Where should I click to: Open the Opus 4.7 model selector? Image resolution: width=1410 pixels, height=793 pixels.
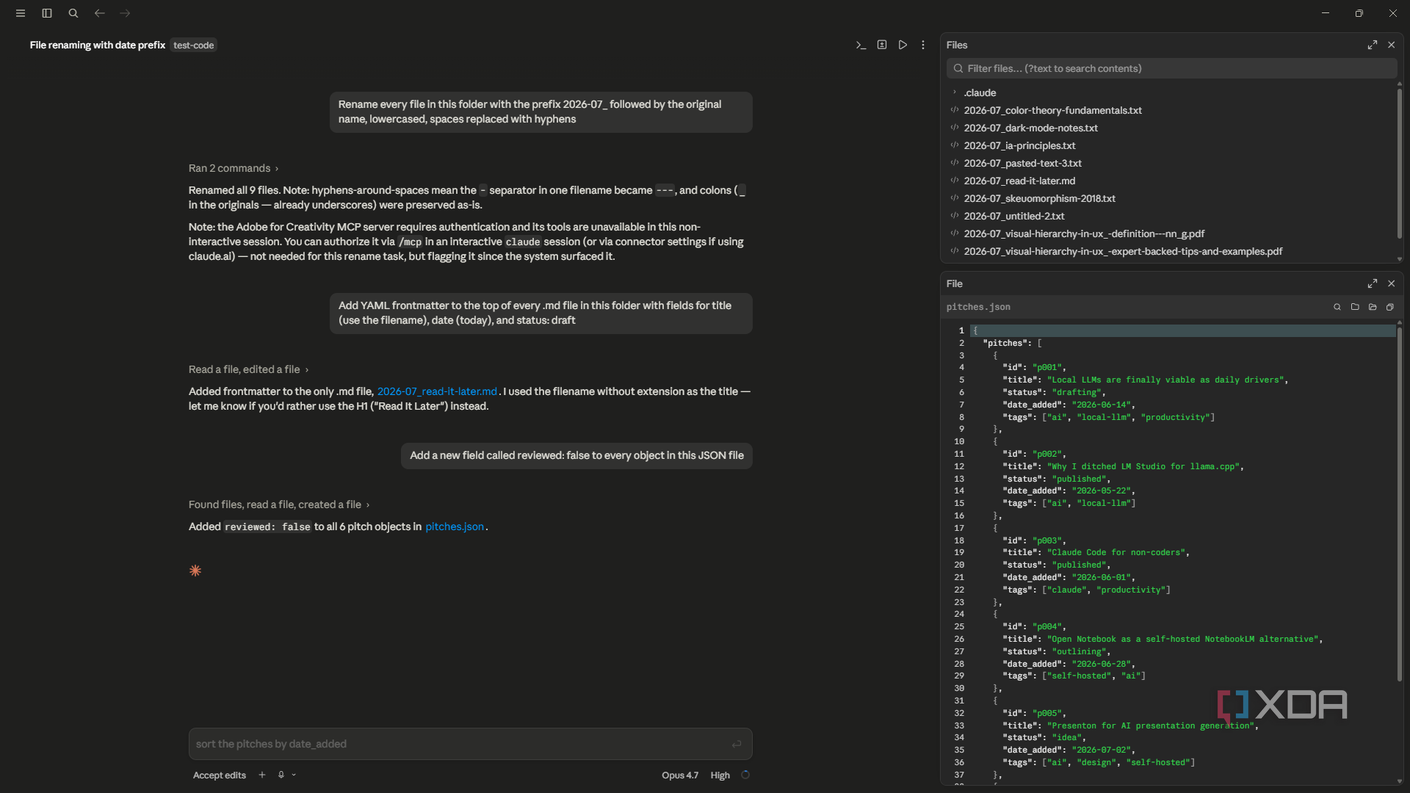(x=680, y=775)
